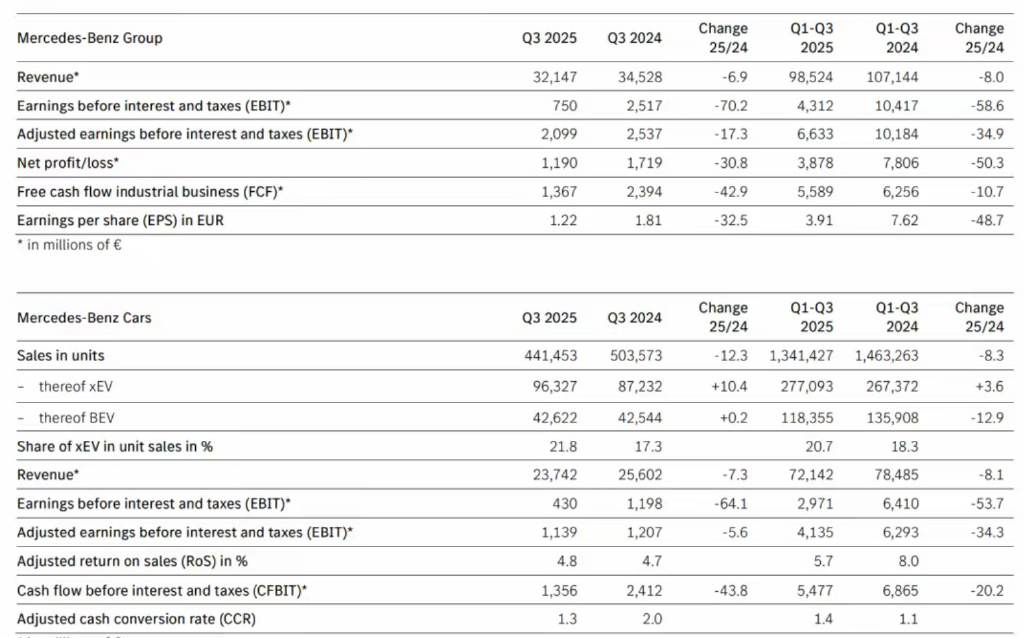This screenshot has width=1024, height=638.
Task: Click the "Mercedes-Benz Group" table heading
Action: click(89, 38)
